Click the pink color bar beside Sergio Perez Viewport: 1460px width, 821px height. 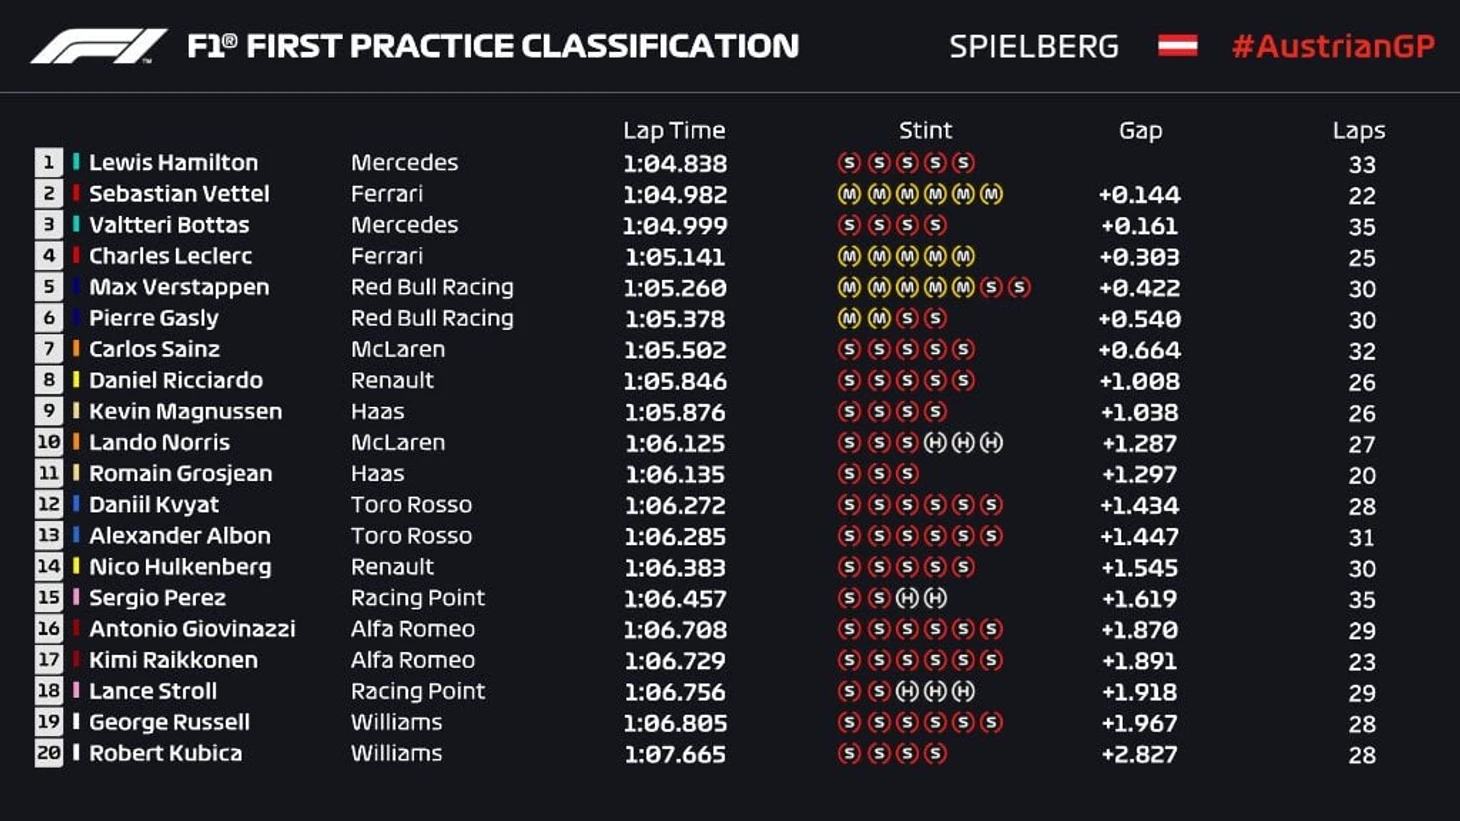(x=76, y=598)
